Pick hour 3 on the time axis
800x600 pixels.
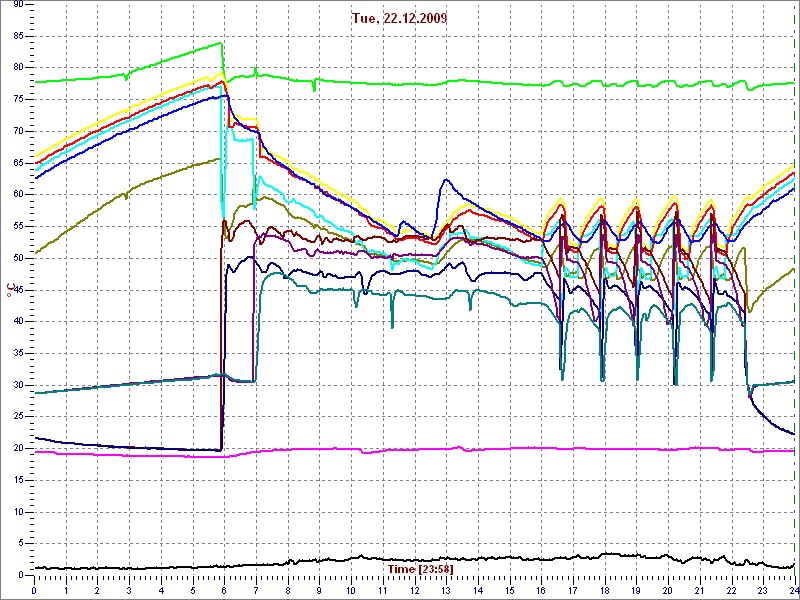pyautogui.click(x=129, y=590)
